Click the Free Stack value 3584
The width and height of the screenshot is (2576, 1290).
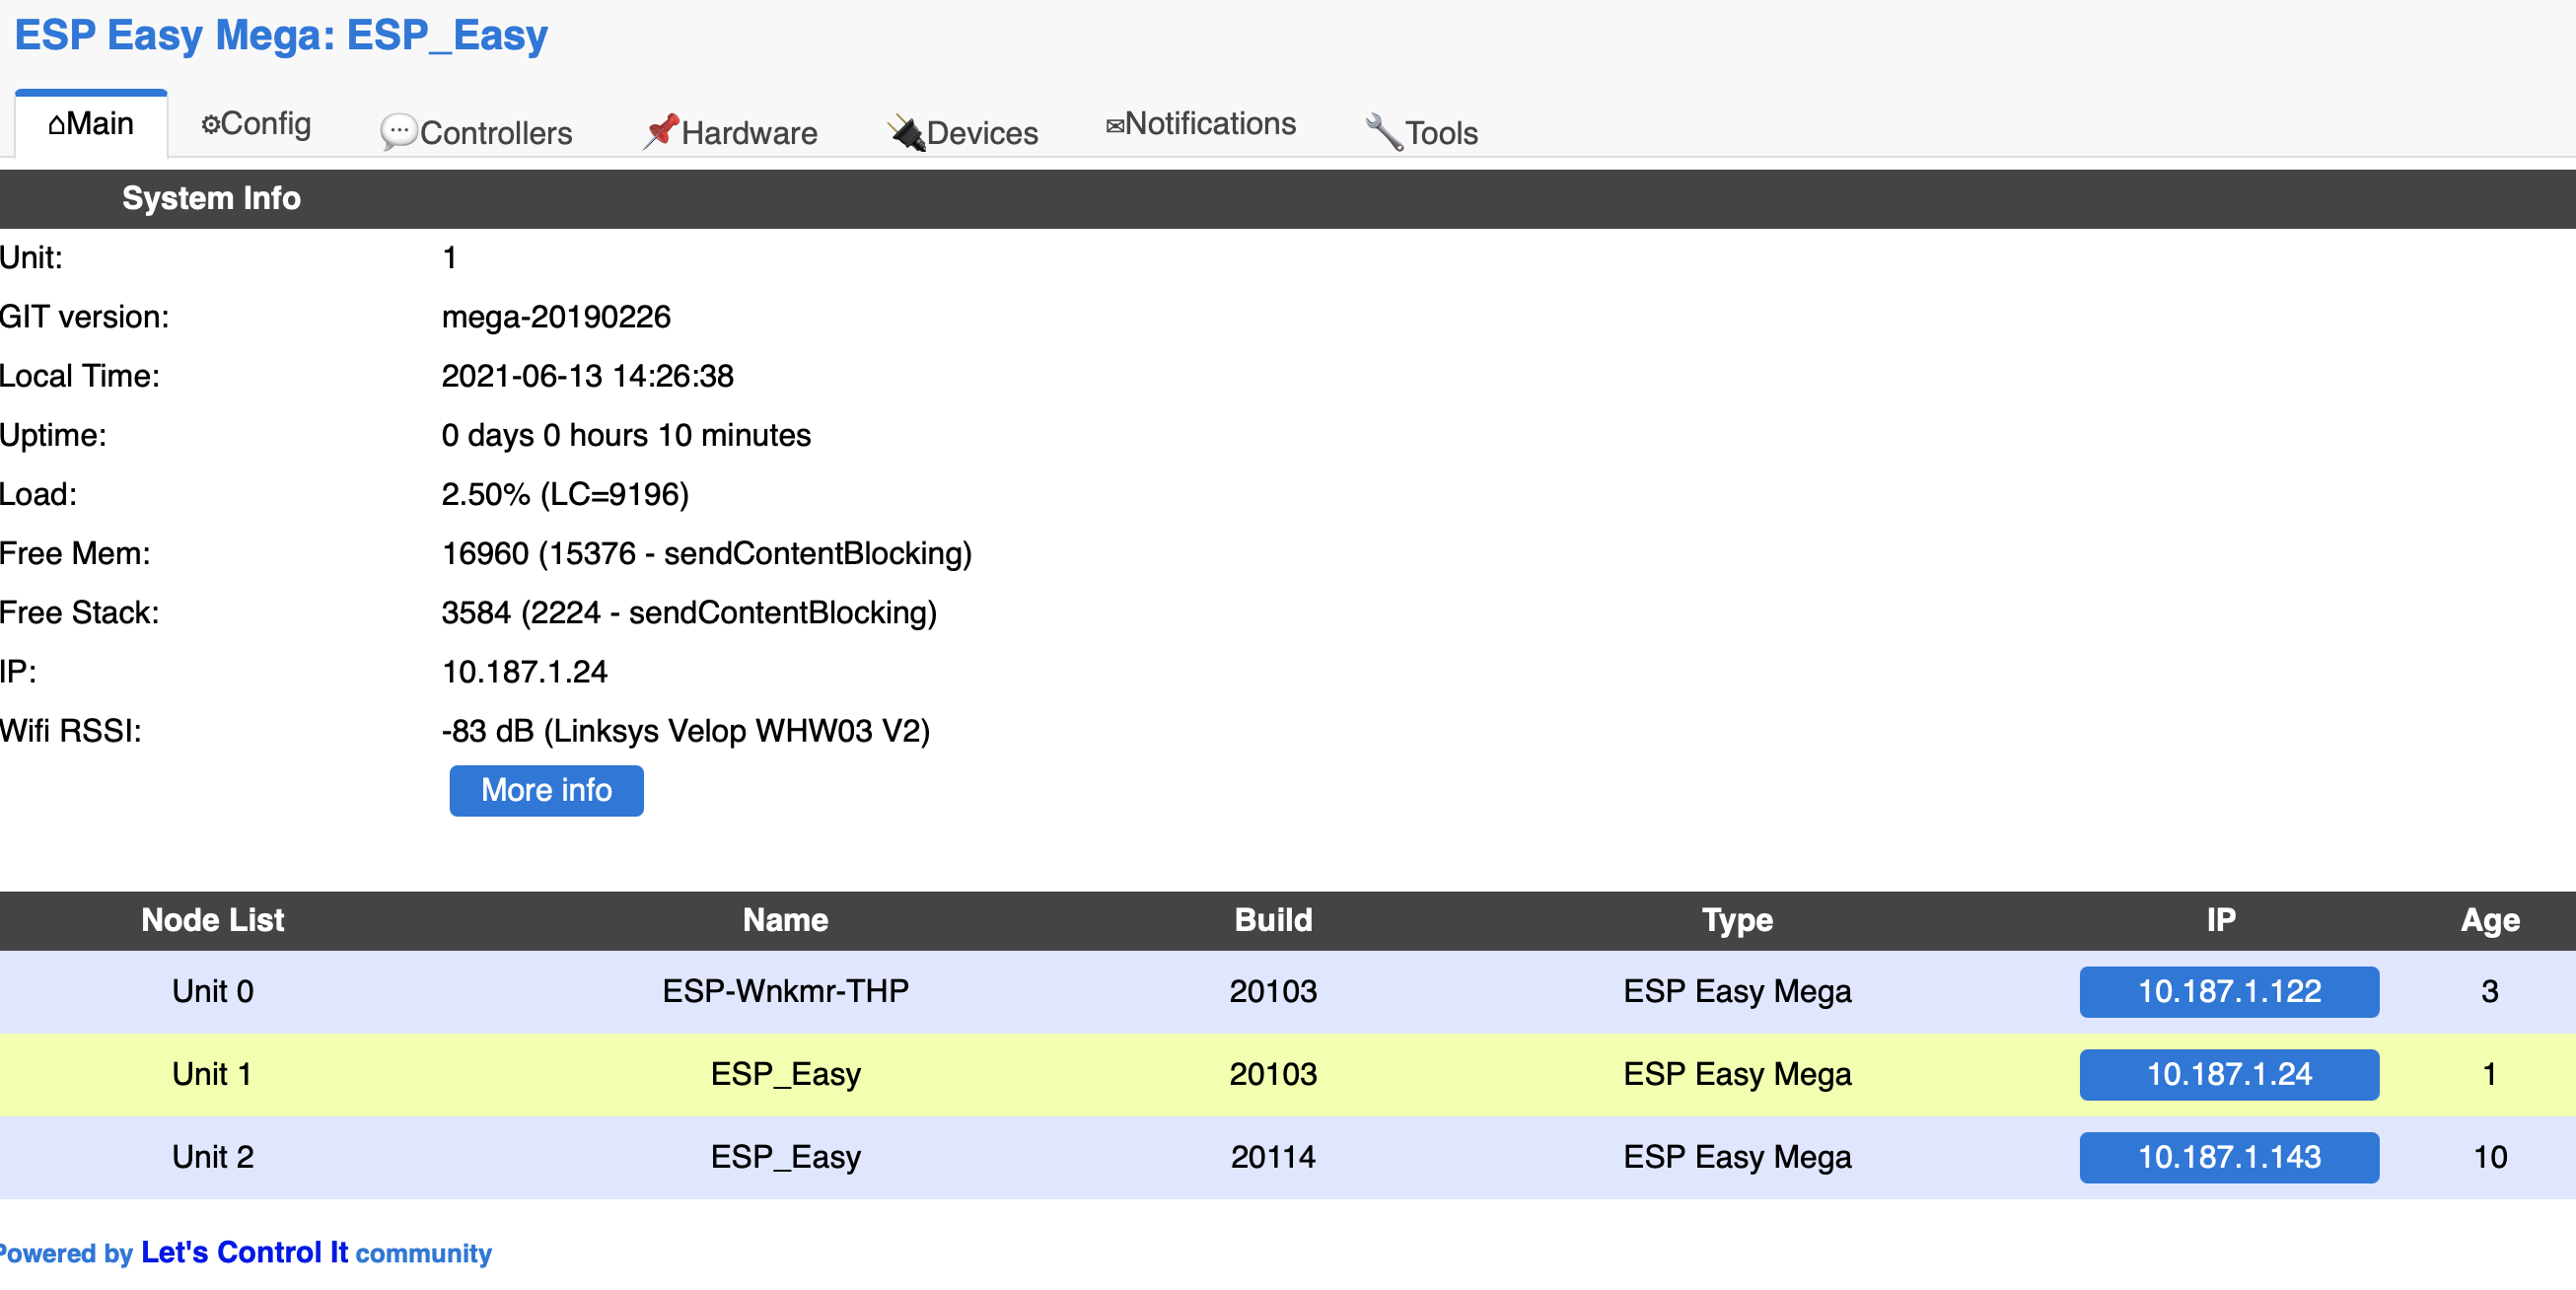click(x=476, y=612)
